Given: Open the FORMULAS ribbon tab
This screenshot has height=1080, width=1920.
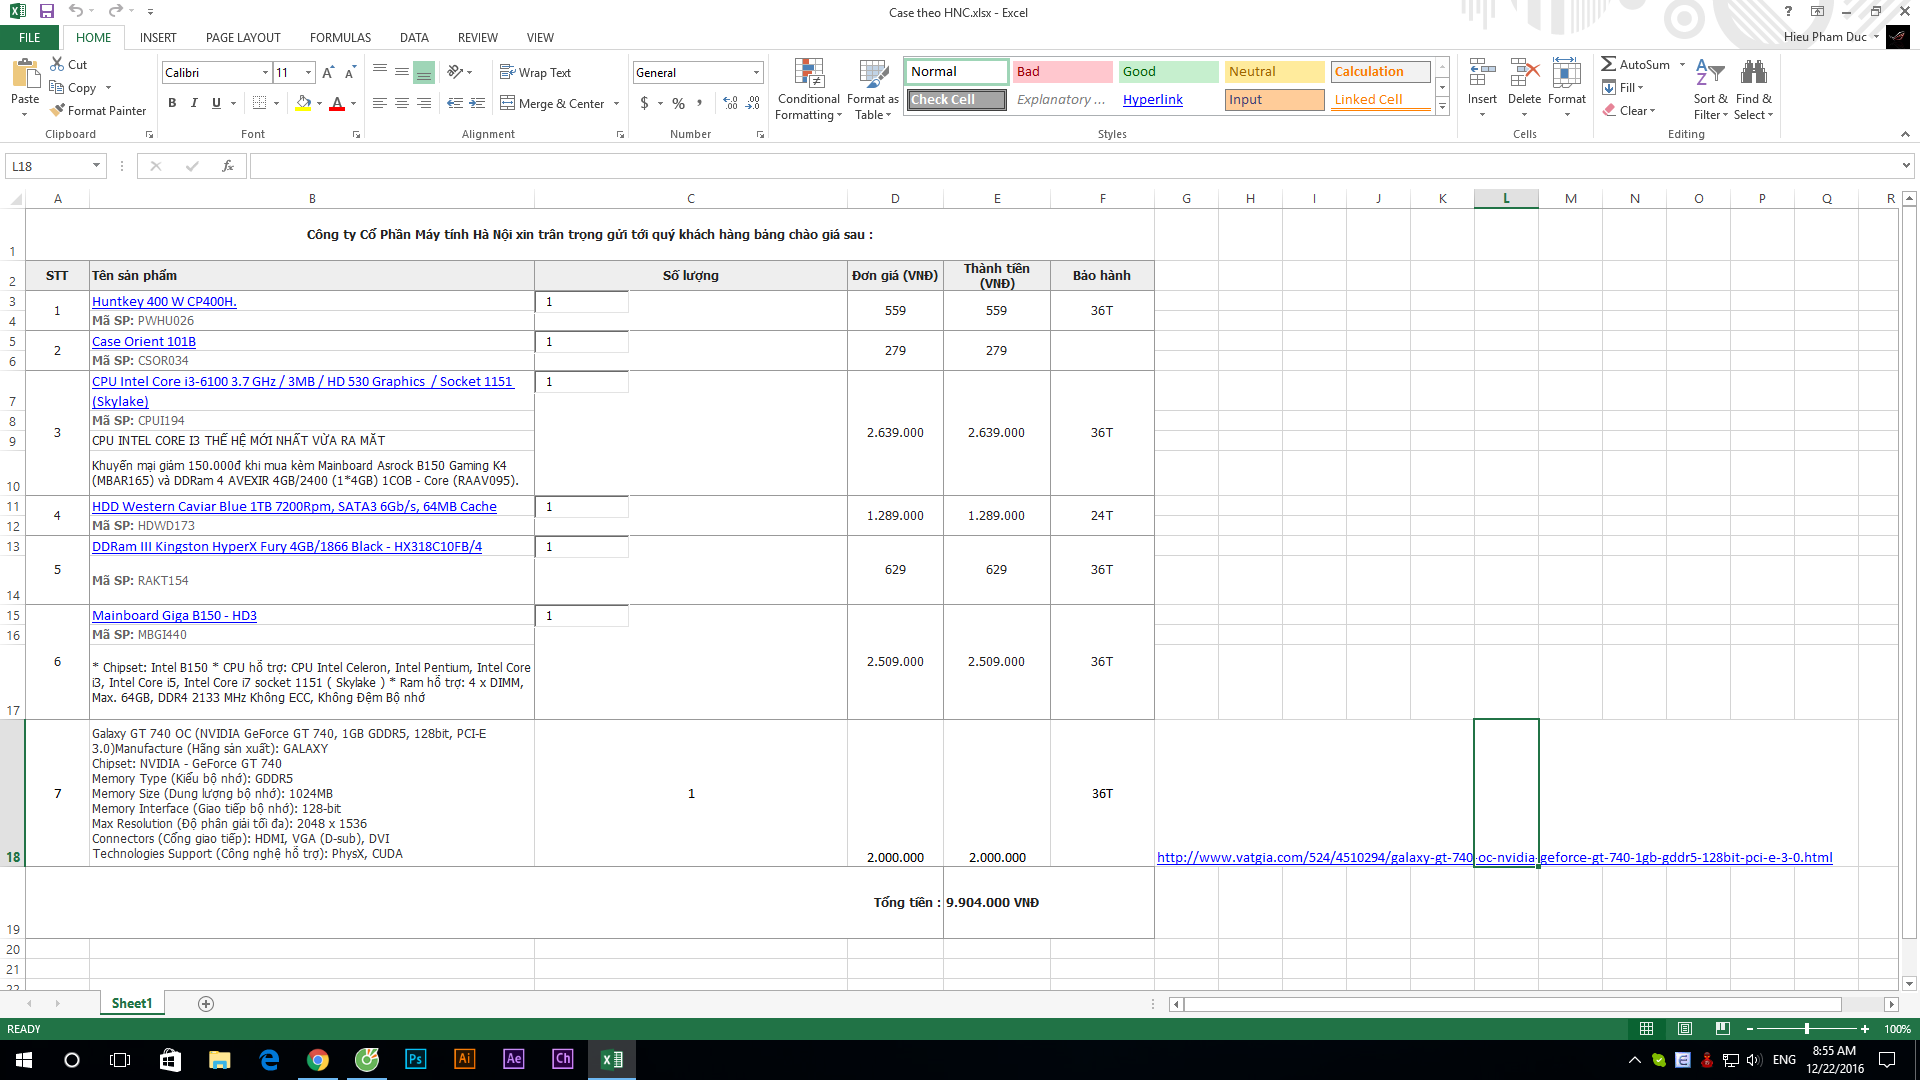Looking at the screenshot, I should [x=340, y=38].
